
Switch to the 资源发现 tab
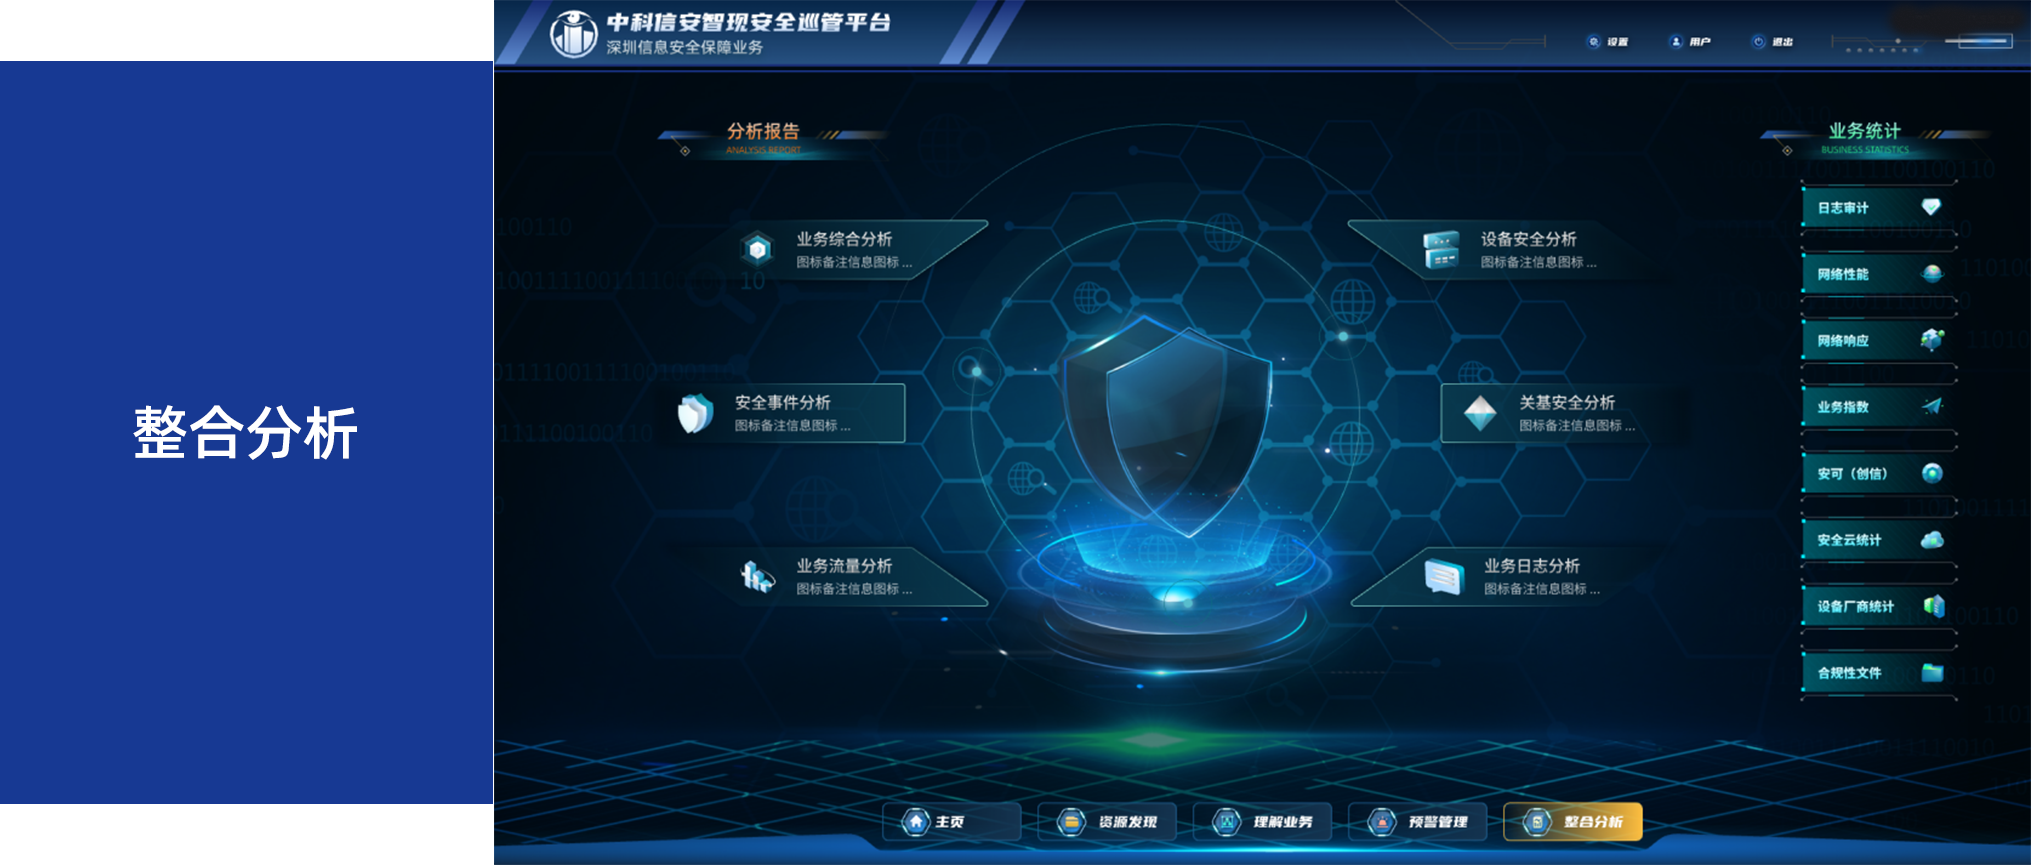coord(1107,822)
